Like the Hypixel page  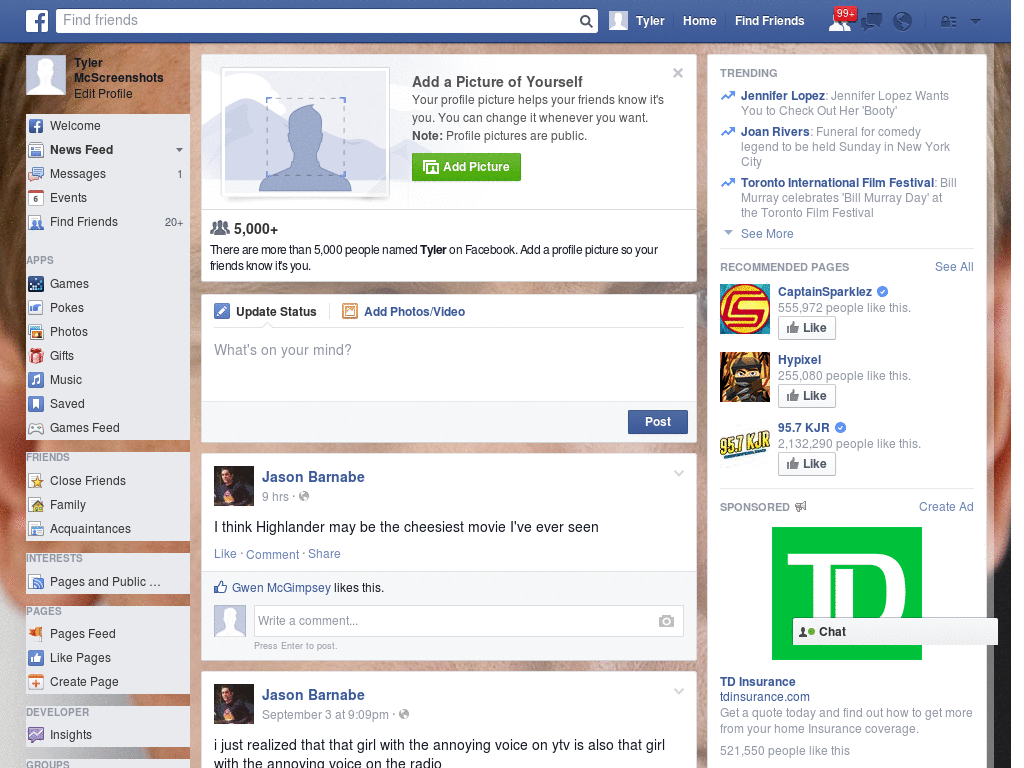(807, 396)
